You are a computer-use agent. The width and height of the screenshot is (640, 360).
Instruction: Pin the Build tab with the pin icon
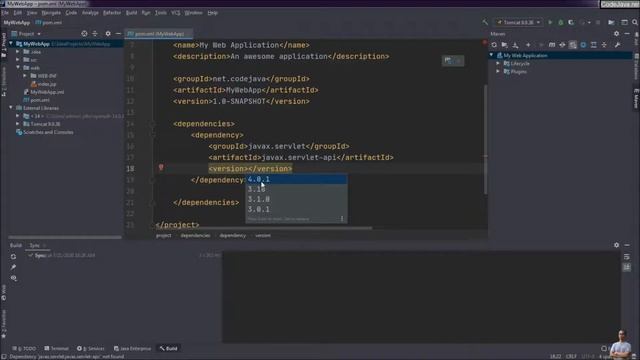coord(13,267)
